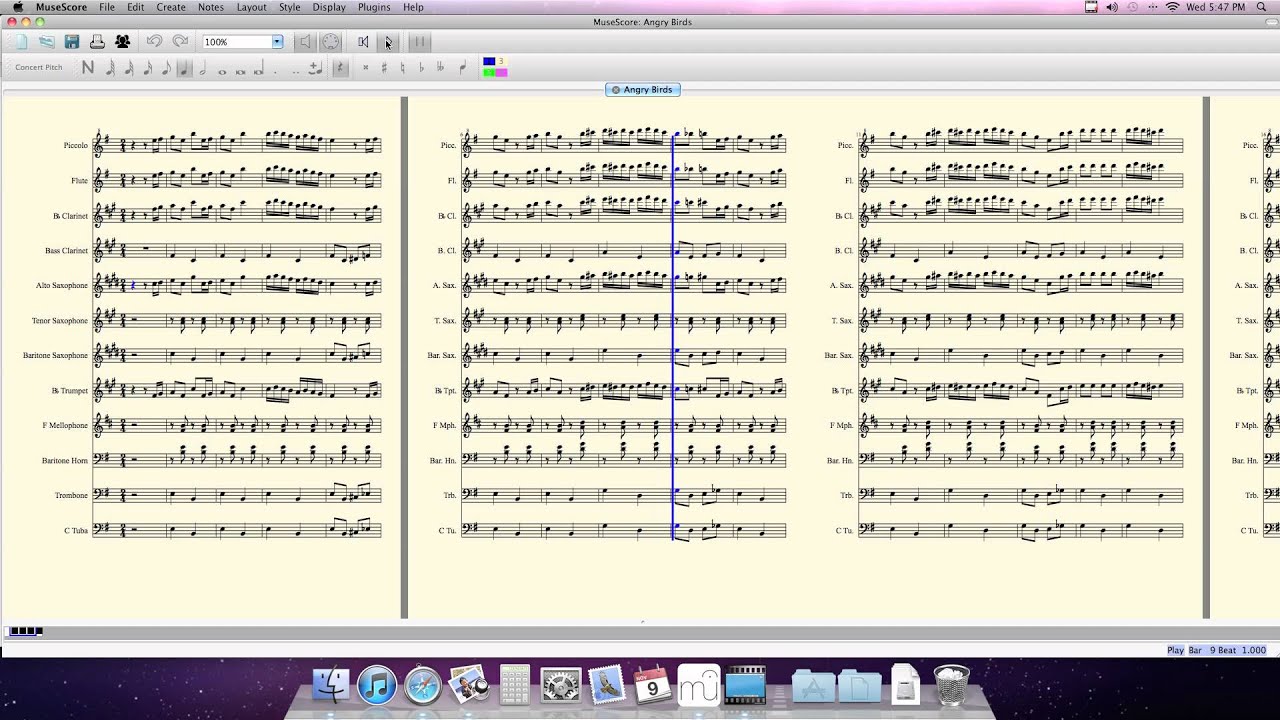1280x720 pixels.
Task: Toggle MIDI input button
Action: [x=330, y=42]
